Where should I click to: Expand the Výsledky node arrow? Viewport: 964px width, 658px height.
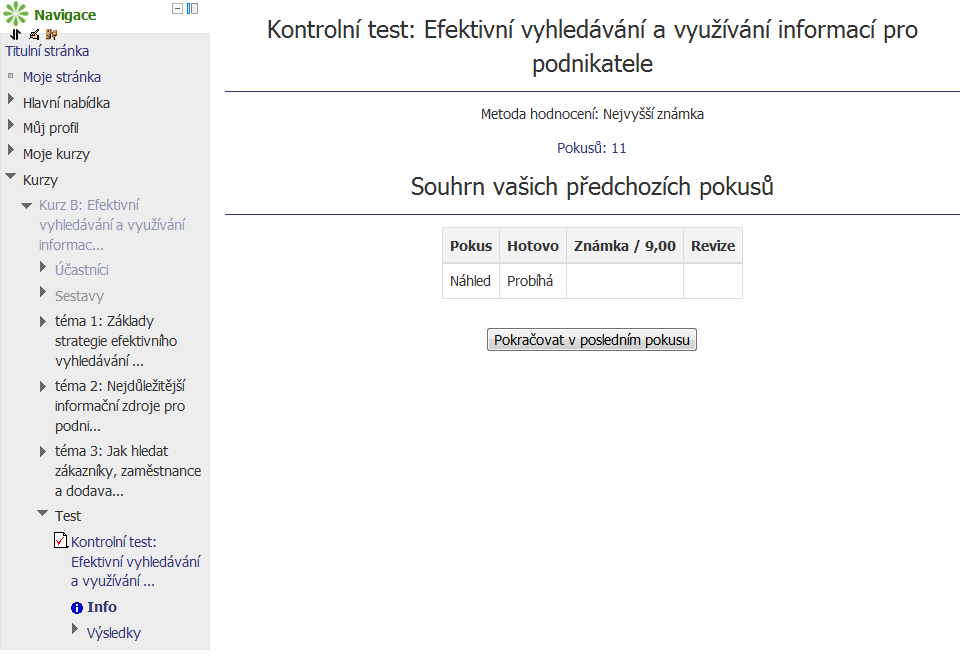[x=74, y=629]
